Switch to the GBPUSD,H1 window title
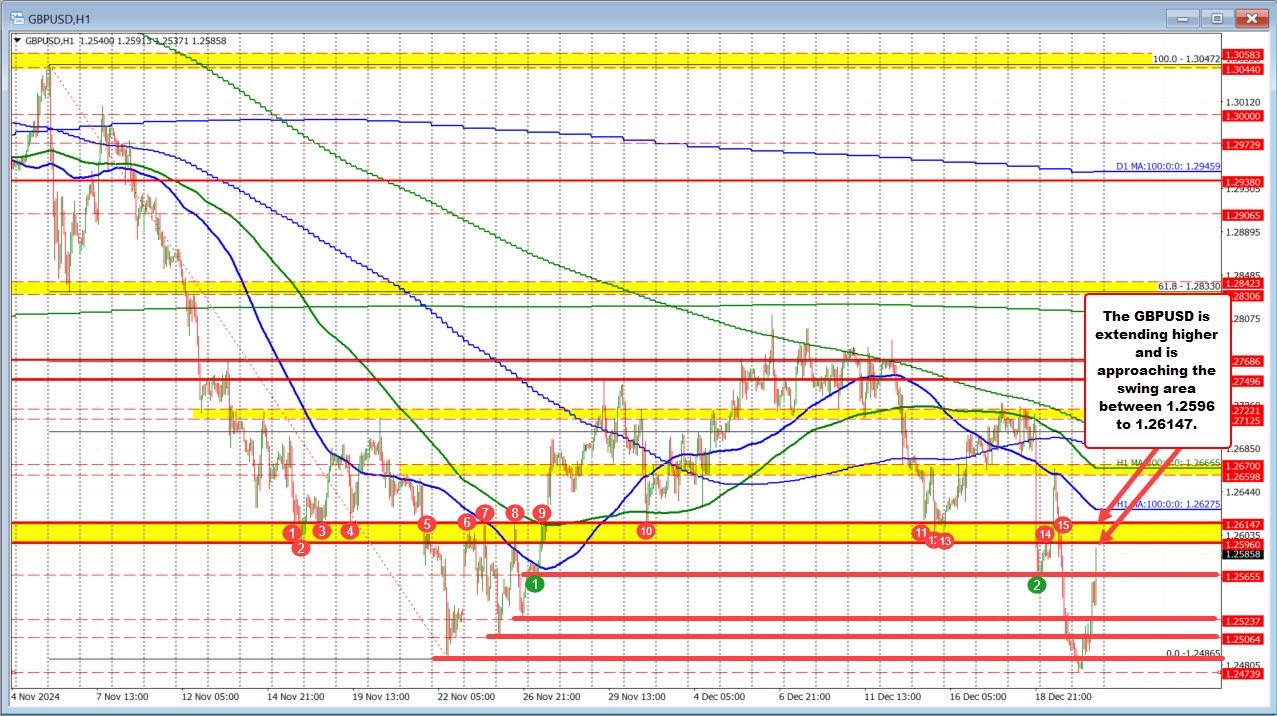The image size is (1277, 716). pos(60,17)
